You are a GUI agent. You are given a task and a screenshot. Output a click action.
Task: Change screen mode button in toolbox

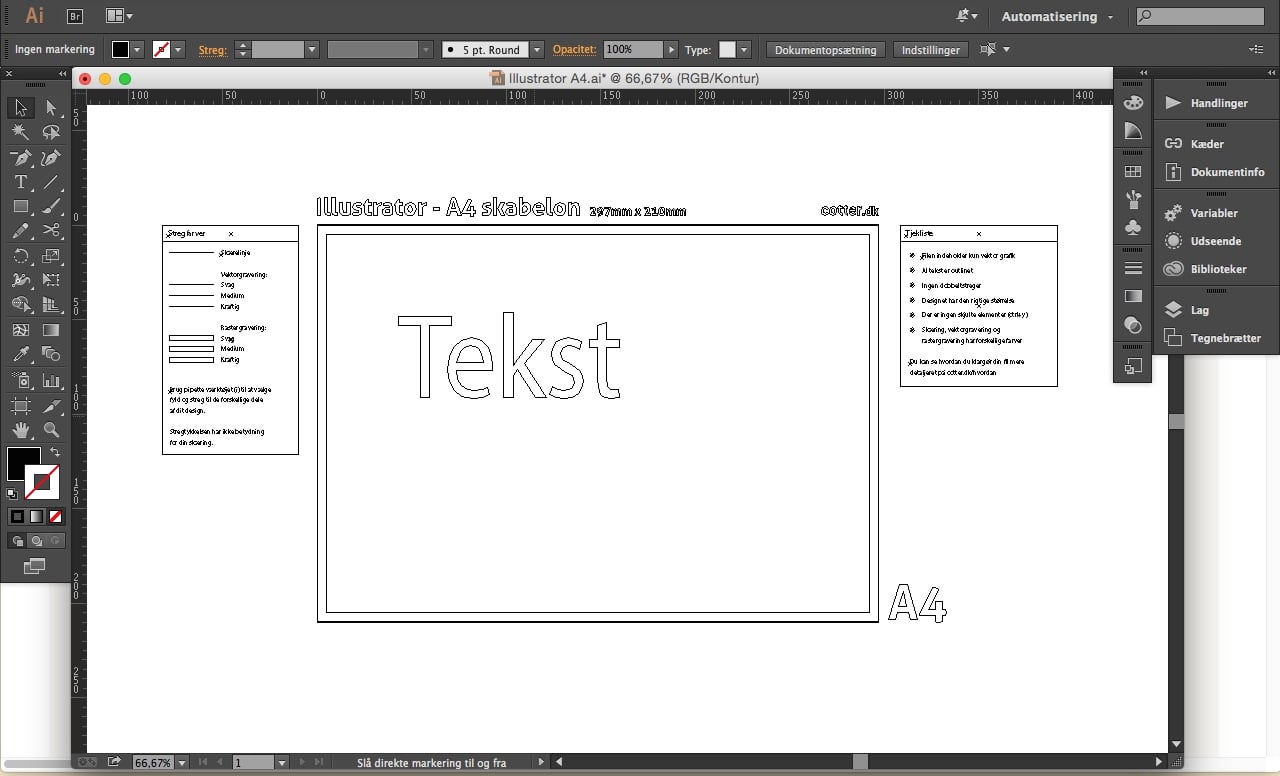[x=34, y=566]
